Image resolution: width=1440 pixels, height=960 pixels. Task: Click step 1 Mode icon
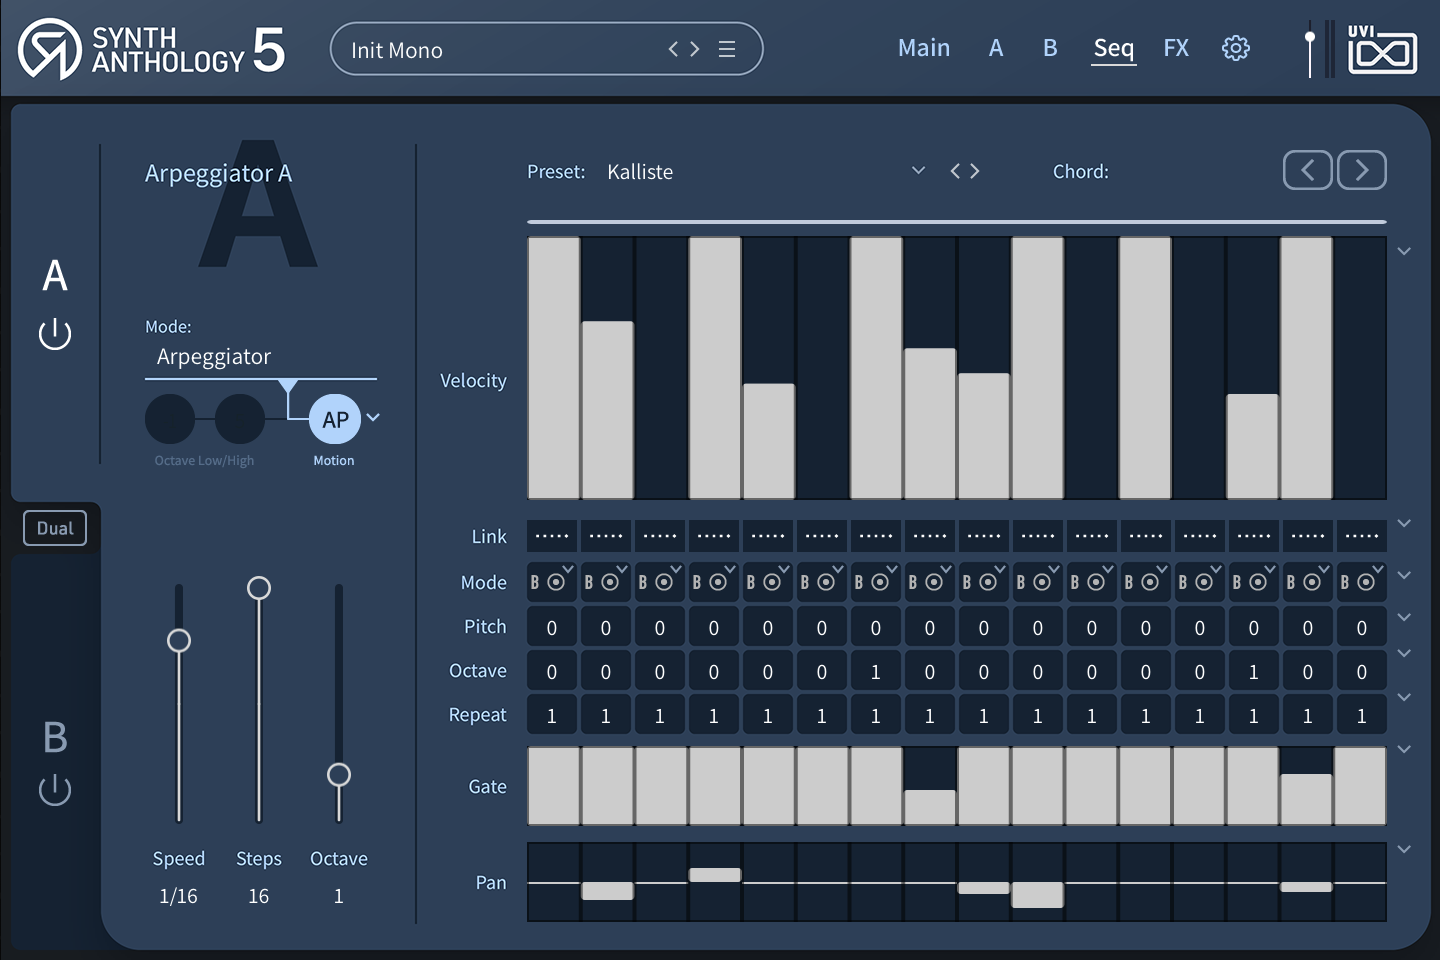pyautogui.click(x=552, y=582)
